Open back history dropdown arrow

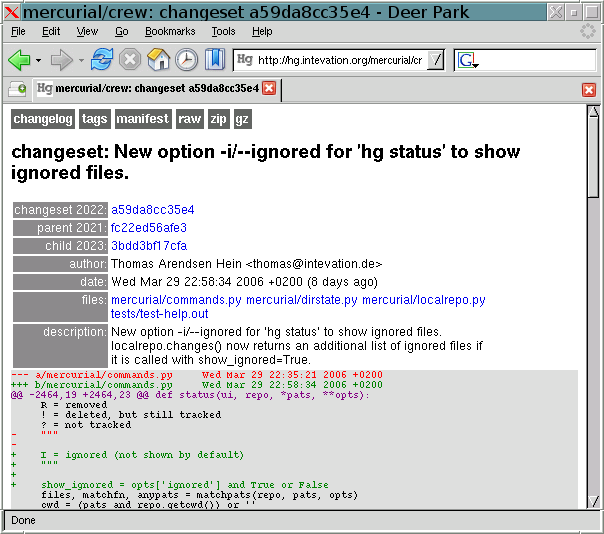(x=38, y=60)
